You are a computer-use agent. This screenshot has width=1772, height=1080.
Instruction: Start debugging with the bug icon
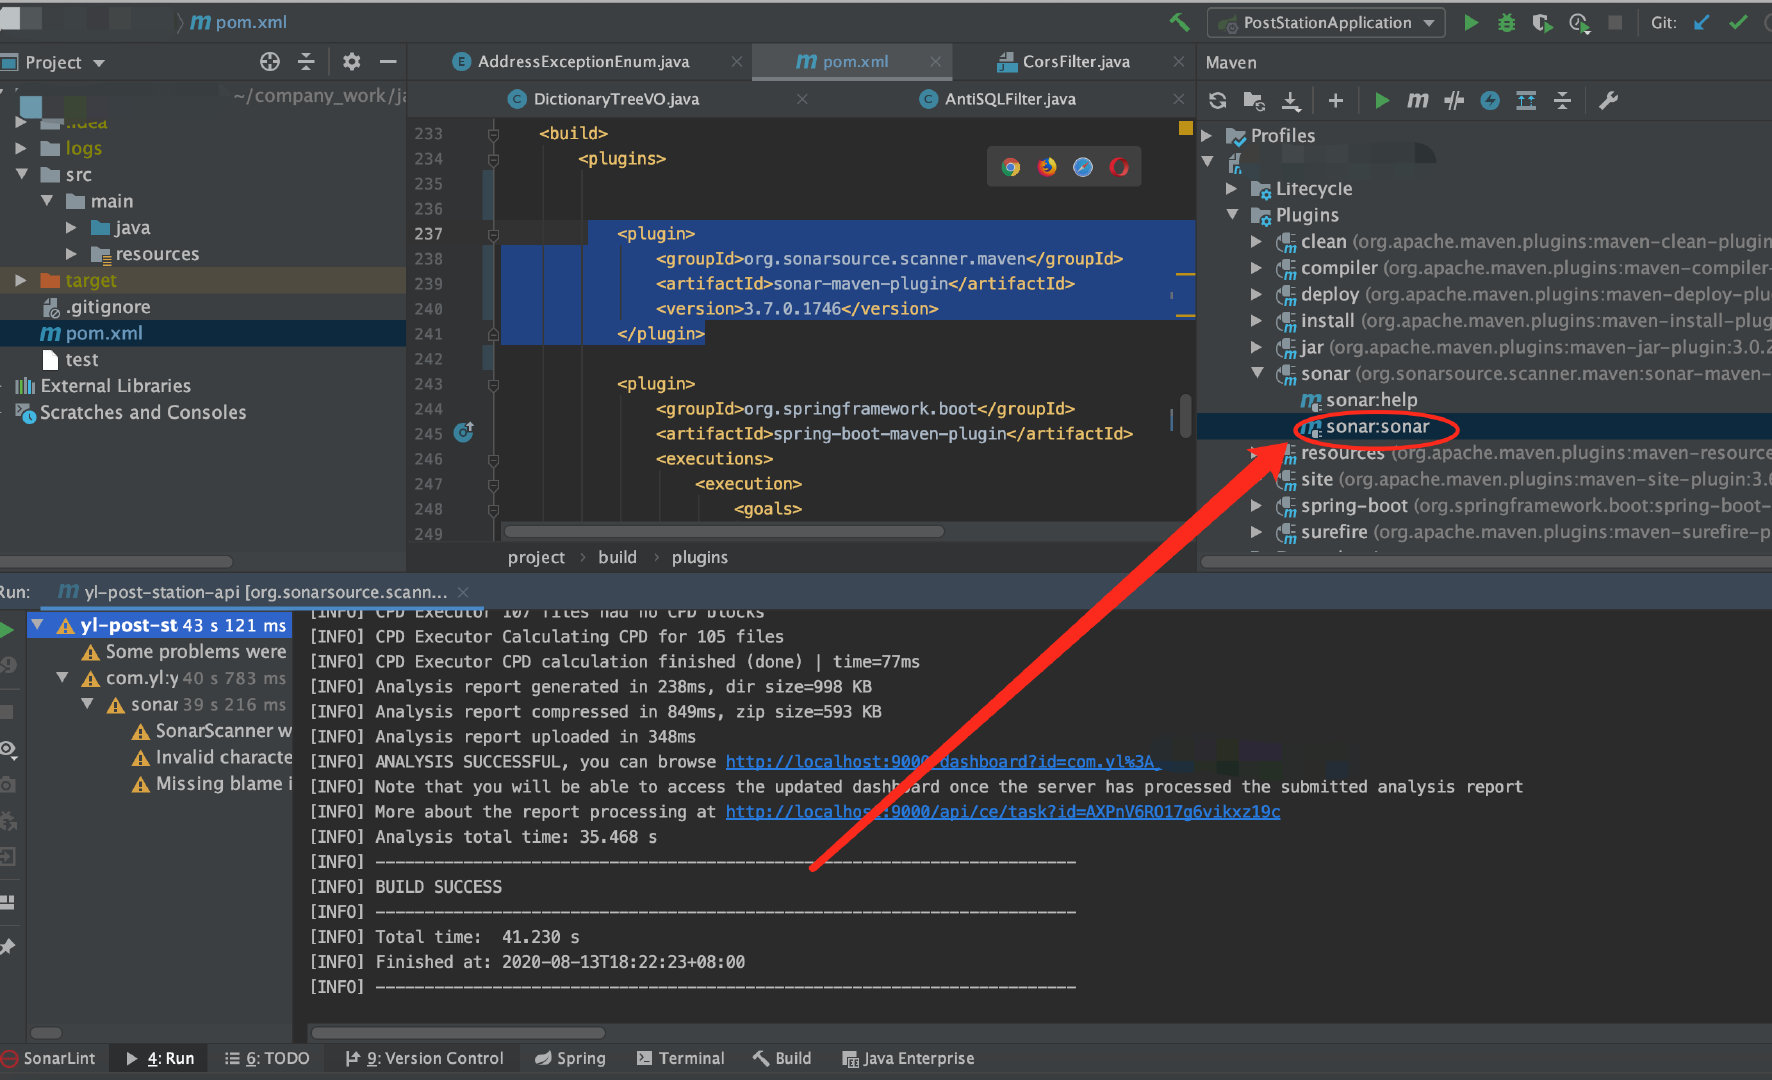1506,22
